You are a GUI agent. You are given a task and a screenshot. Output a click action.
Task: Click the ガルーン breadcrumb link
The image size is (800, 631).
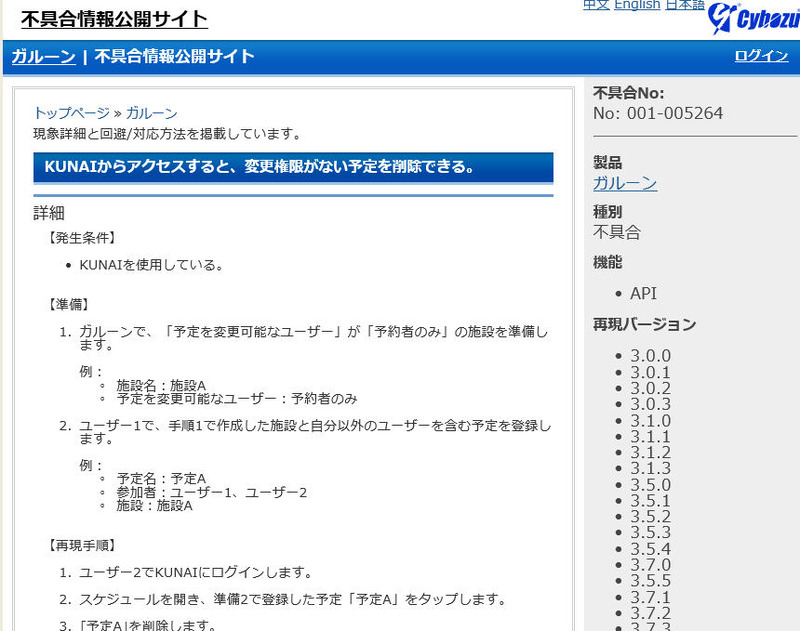[151, 113]
